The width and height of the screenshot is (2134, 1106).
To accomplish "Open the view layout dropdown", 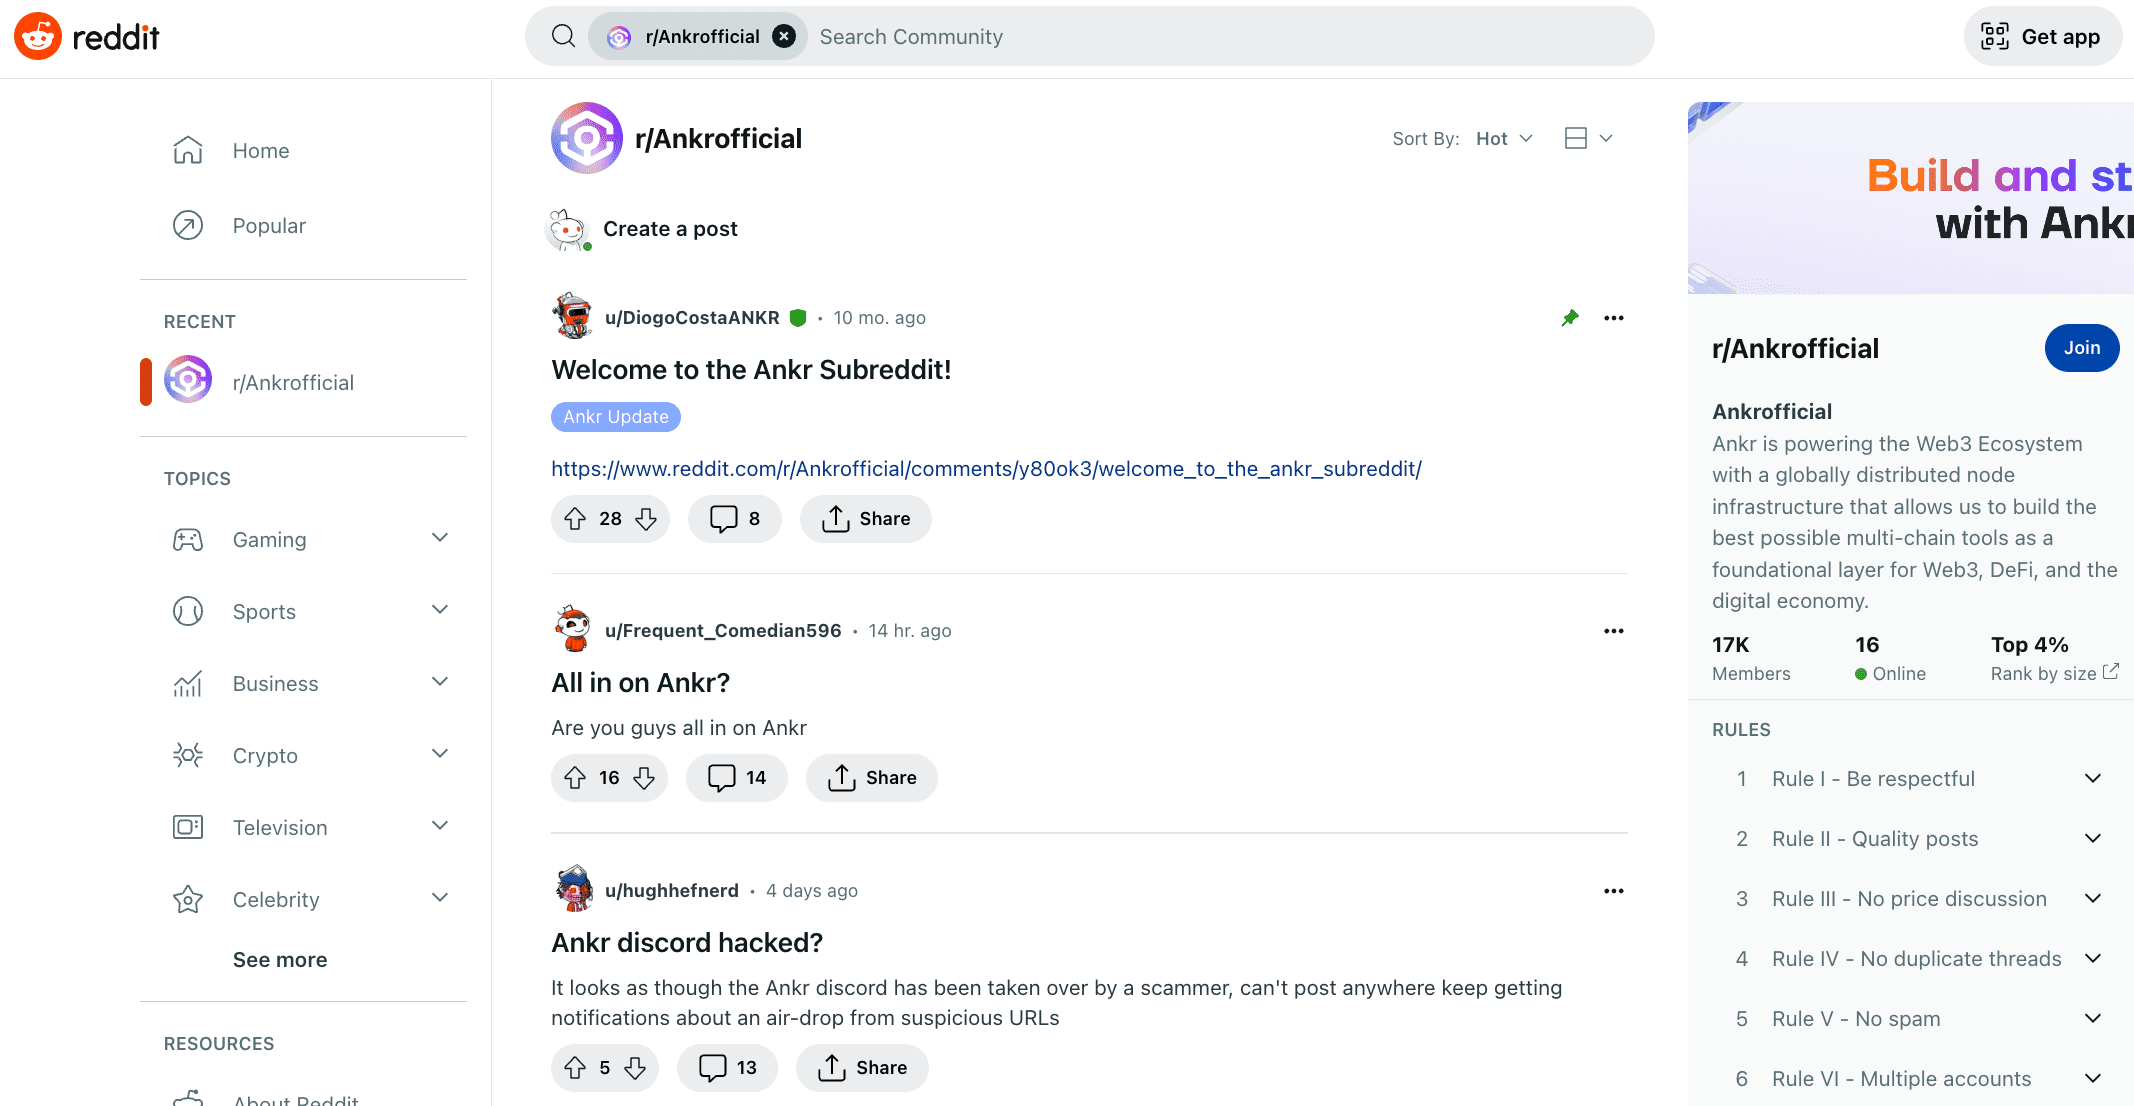I will pos(1588,139).
